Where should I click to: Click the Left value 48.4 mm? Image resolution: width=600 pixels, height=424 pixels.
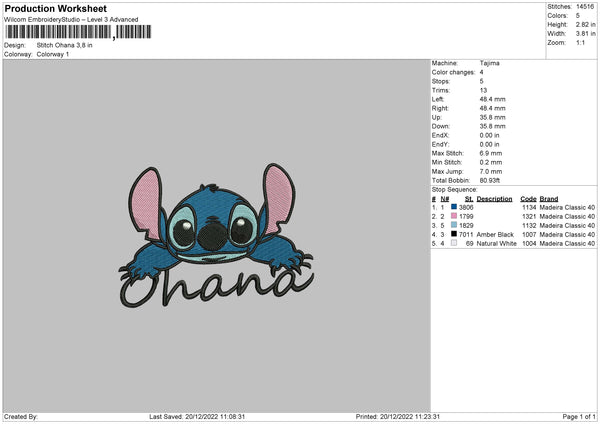(x=492, y=99)
